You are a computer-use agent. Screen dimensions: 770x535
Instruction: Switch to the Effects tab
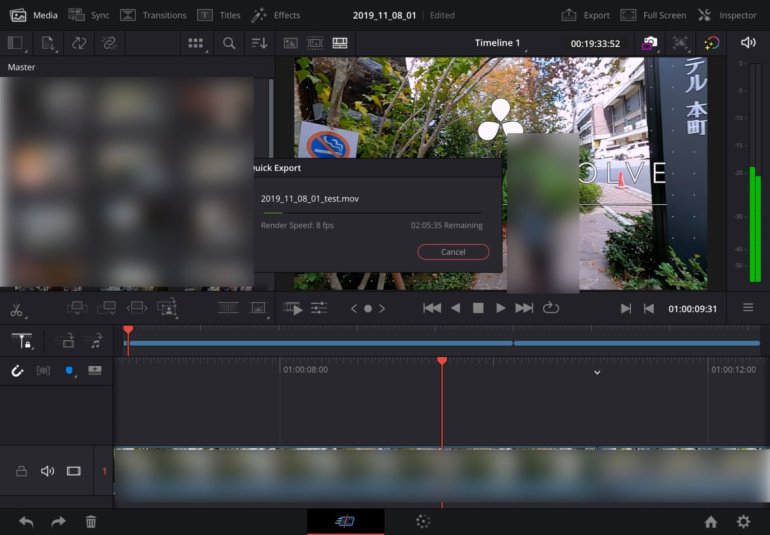(x=275, y=15)
